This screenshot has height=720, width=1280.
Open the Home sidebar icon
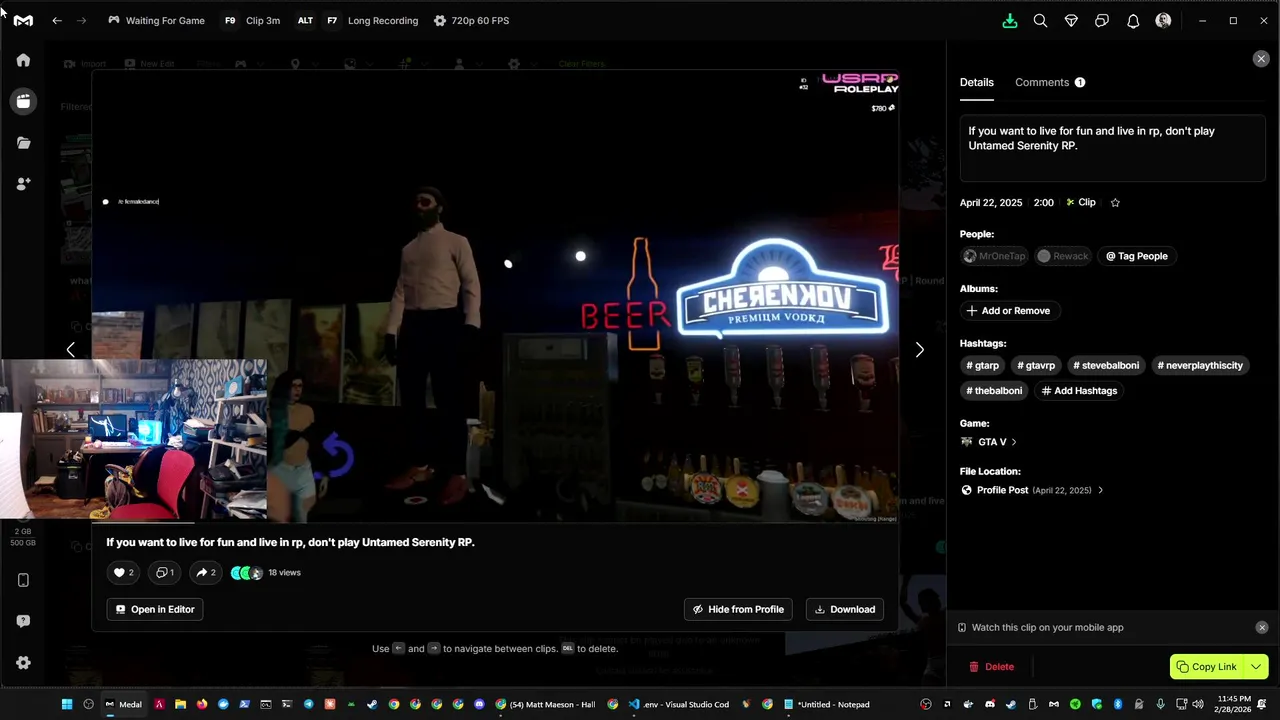click(x=23, y=60)
